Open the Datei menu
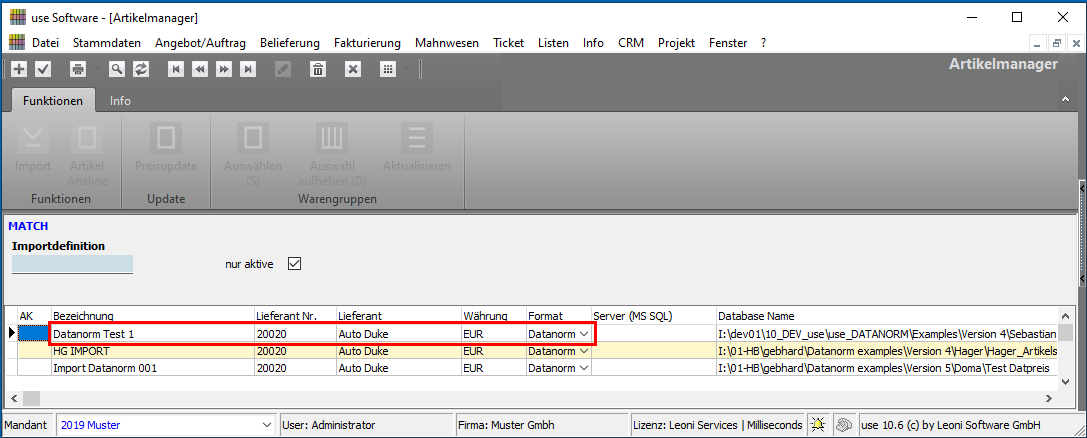 (45, 43)
